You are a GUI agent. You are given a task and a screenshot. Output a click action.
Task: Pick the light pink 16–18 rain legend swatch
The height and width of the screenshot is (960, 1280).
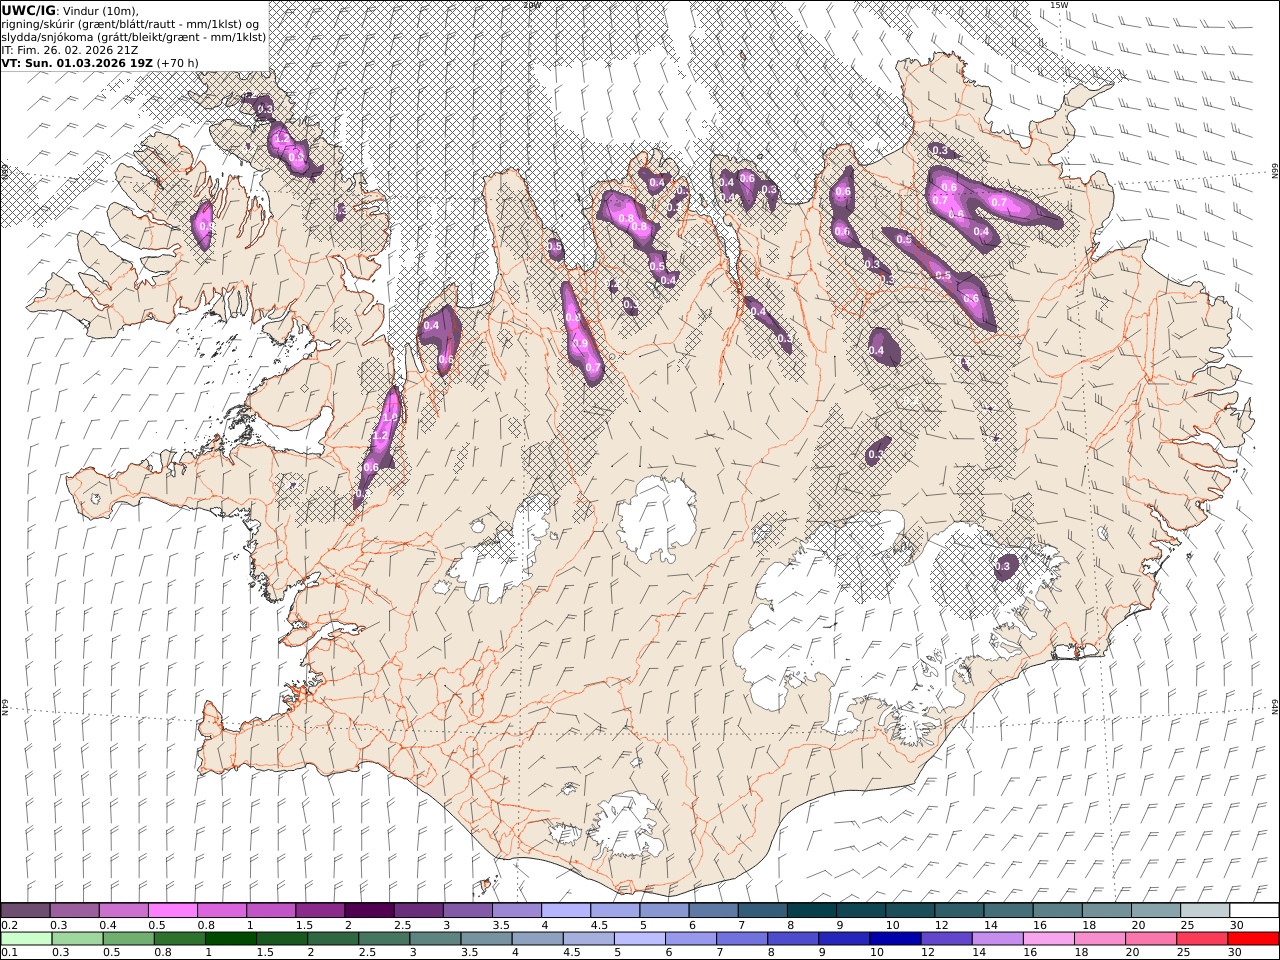click(1048, 939)
